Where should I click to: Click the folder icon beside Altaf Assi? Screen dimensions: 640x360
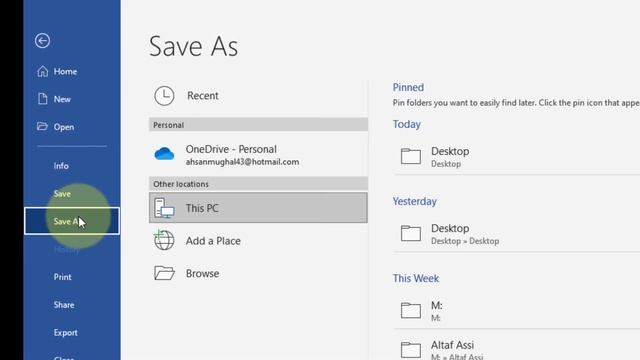coord(411,350)
